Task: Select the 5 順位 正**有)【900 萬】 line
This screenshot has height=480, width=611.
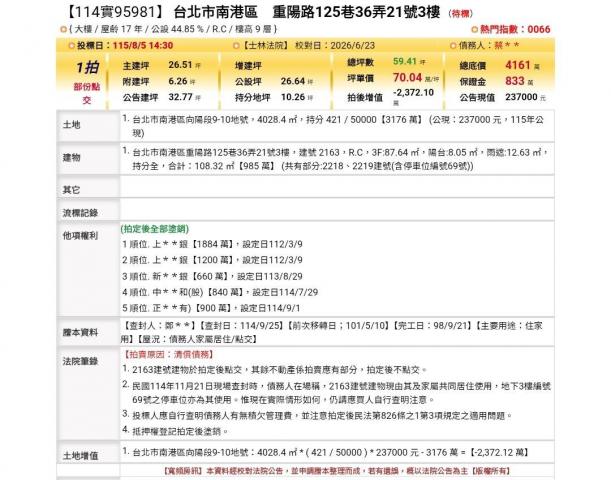Action: 211,308
